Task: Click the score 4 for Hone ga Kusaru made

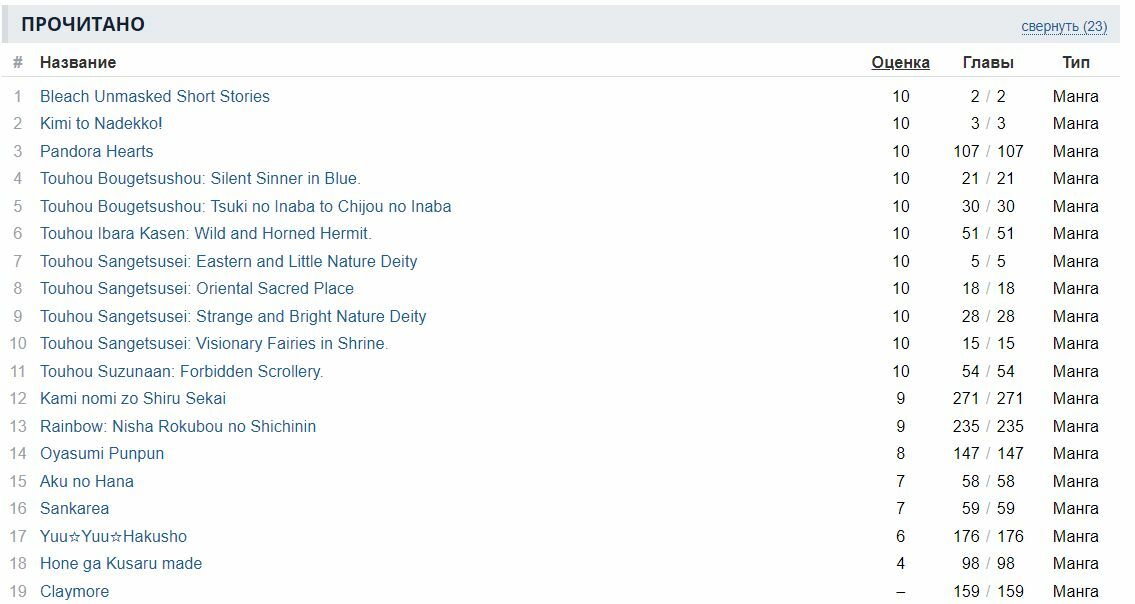Action: point(900,563)
